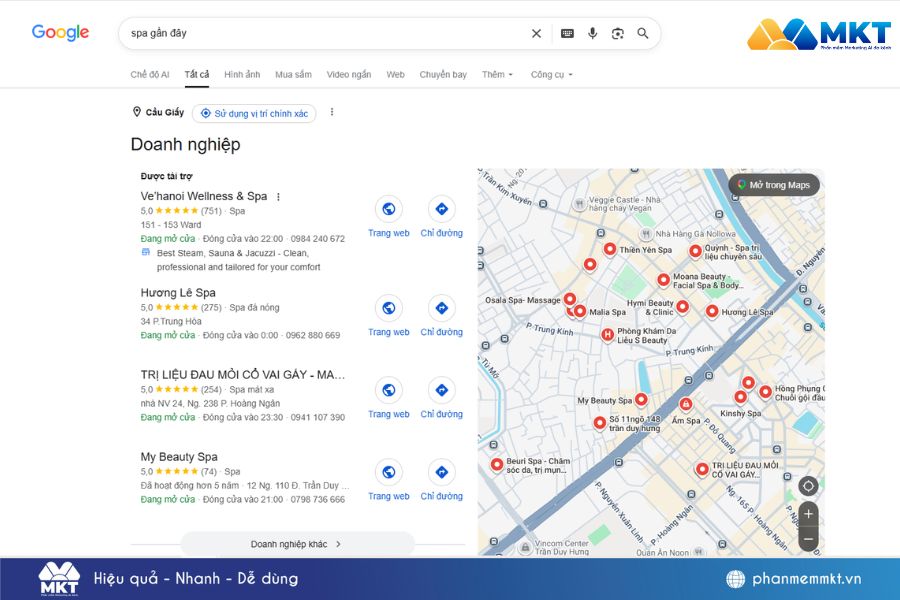Open the Ve'hanoi Wellness & Spa listing title

point(204,196)
